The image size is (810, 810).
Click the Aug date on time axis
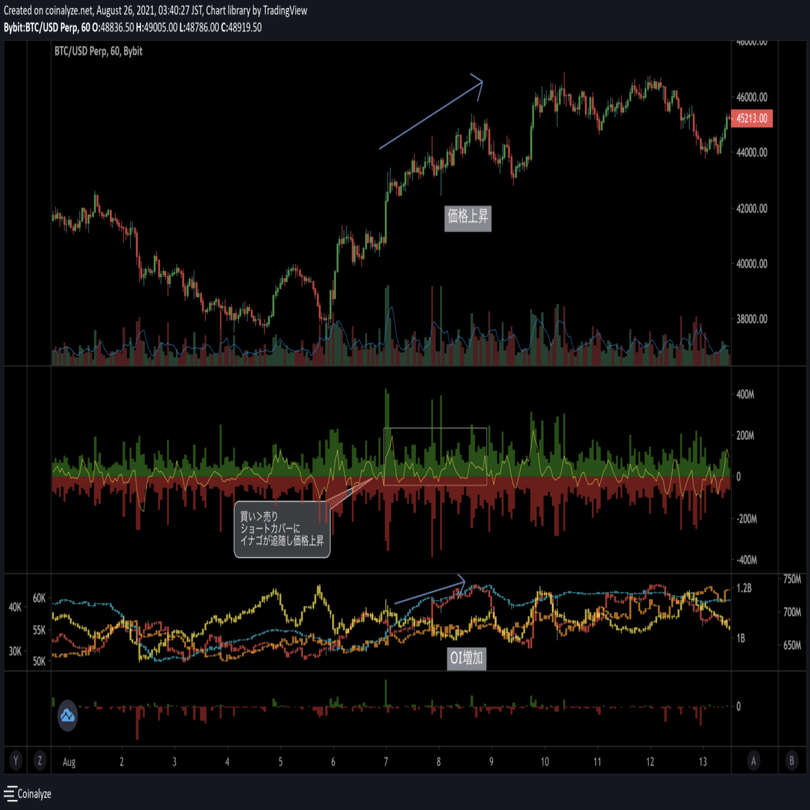69,762
